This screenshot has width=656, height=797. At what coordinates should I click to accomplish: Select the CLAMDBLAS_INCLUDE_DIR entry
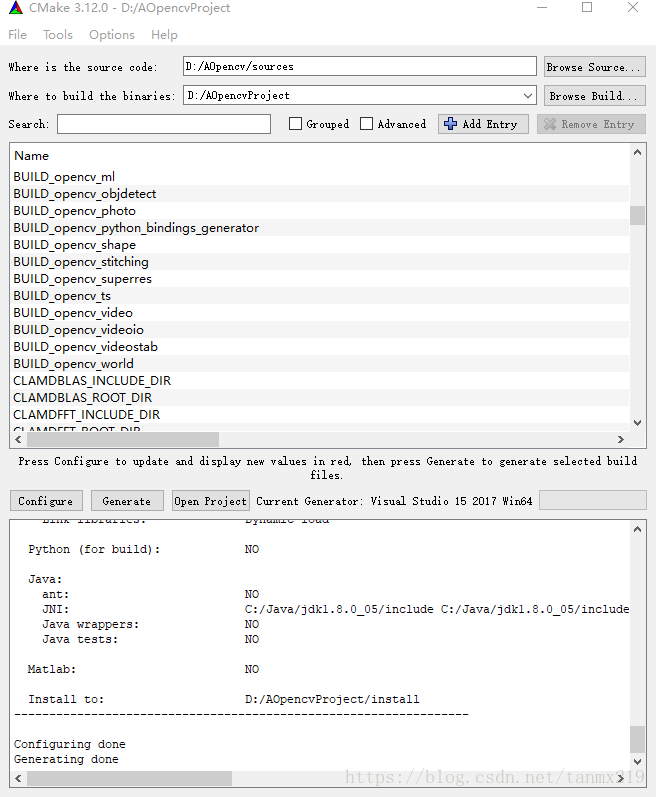click(320, 381)
